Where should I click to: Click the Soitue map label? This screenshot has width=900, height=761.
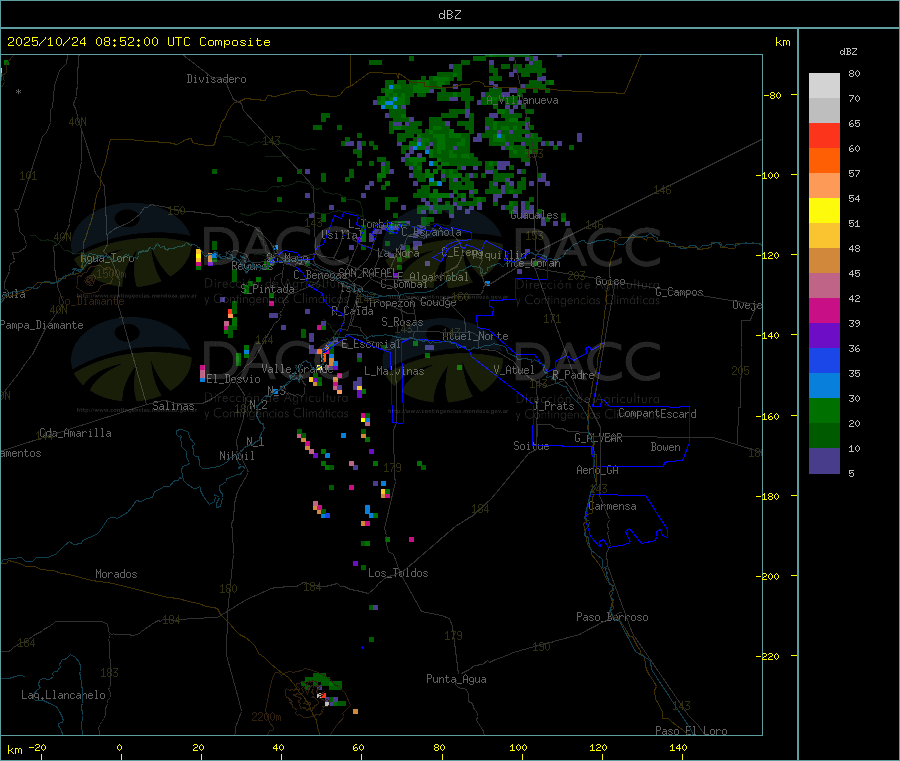pos(531,446)
